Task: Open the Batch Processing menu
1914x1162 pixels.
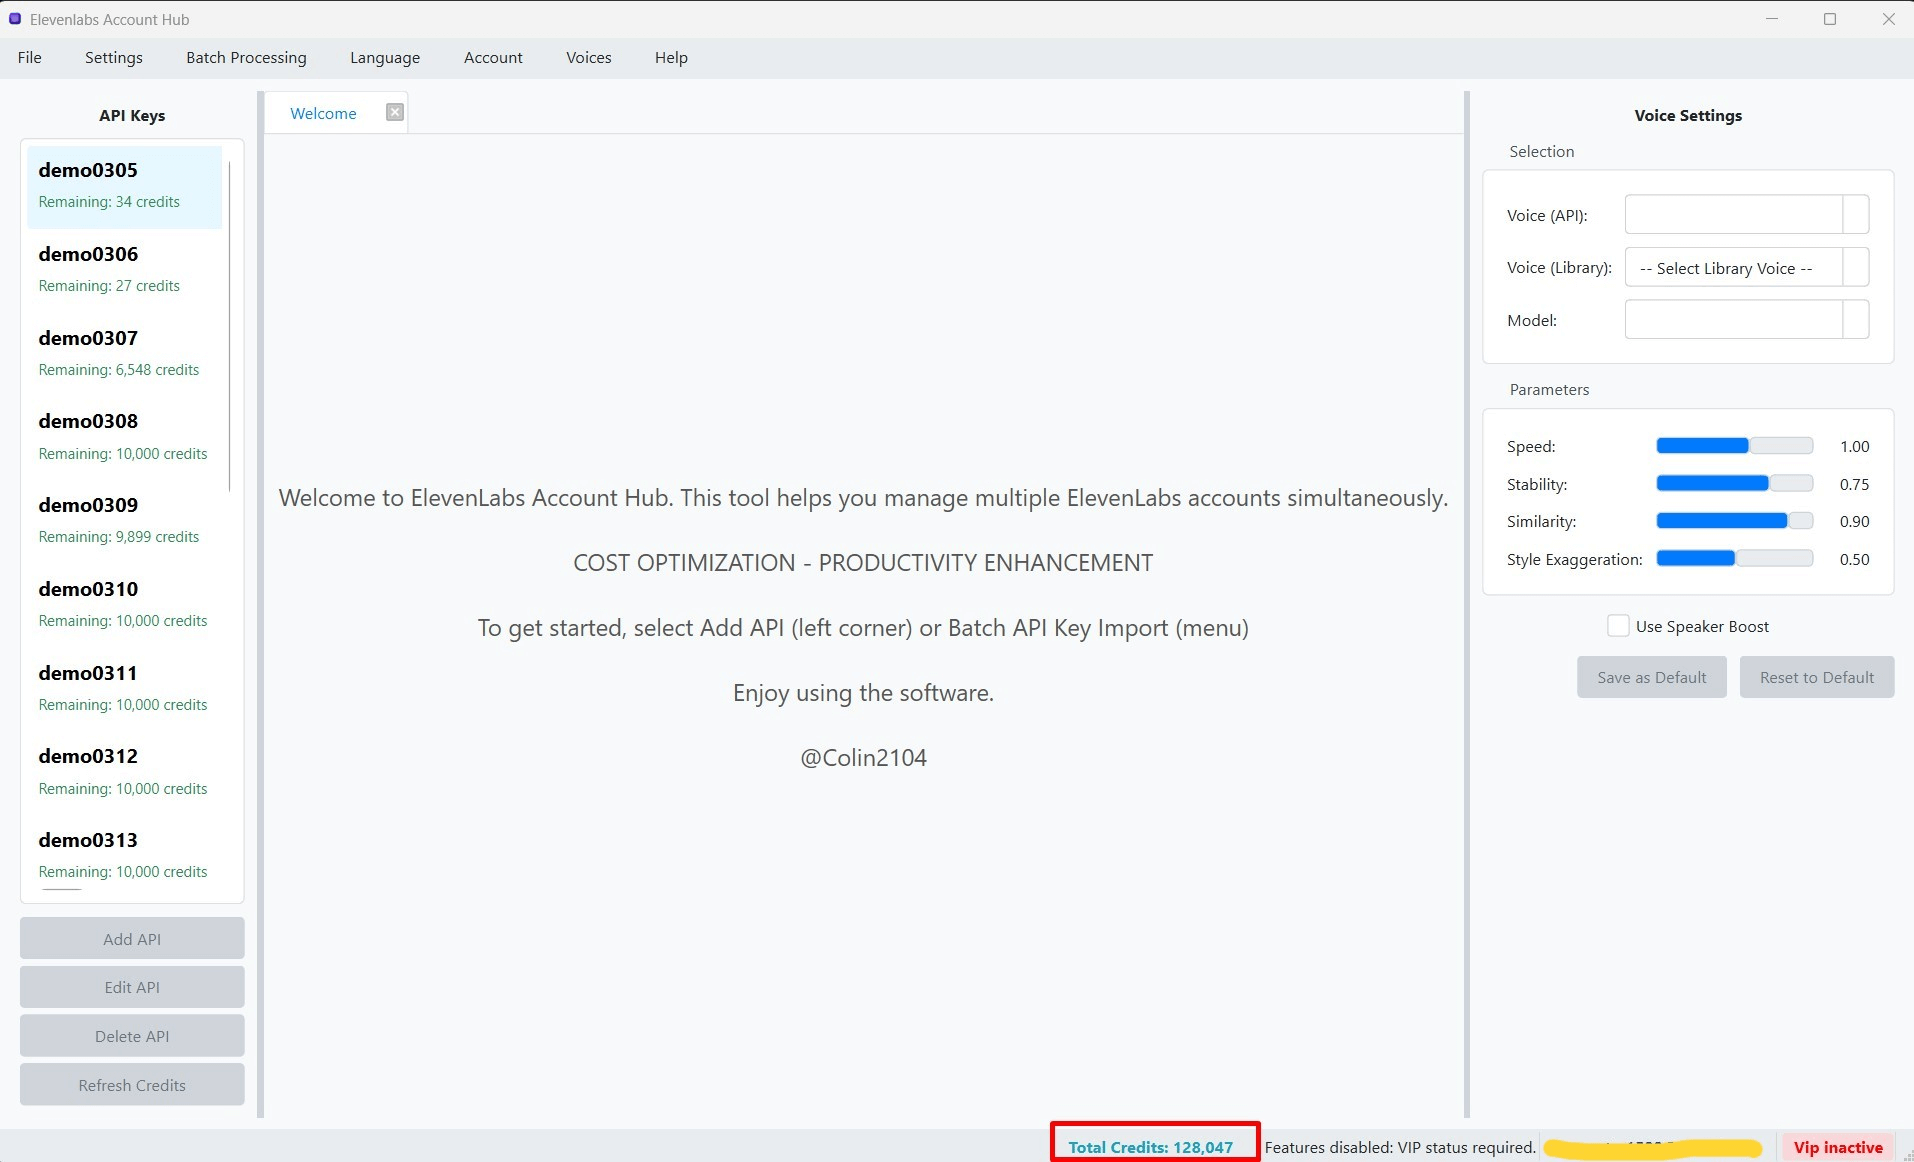Action: (246, 58)
